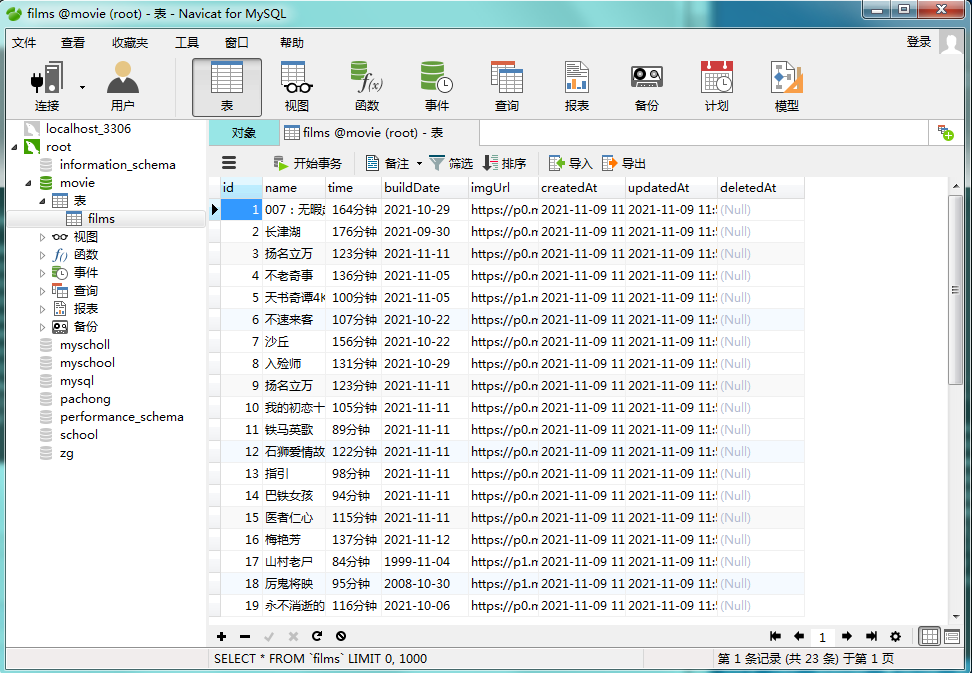The width and height of the screenshot is (972, 673).
Task: Open the 窗口 menu
Action: (x=236, y=43)
